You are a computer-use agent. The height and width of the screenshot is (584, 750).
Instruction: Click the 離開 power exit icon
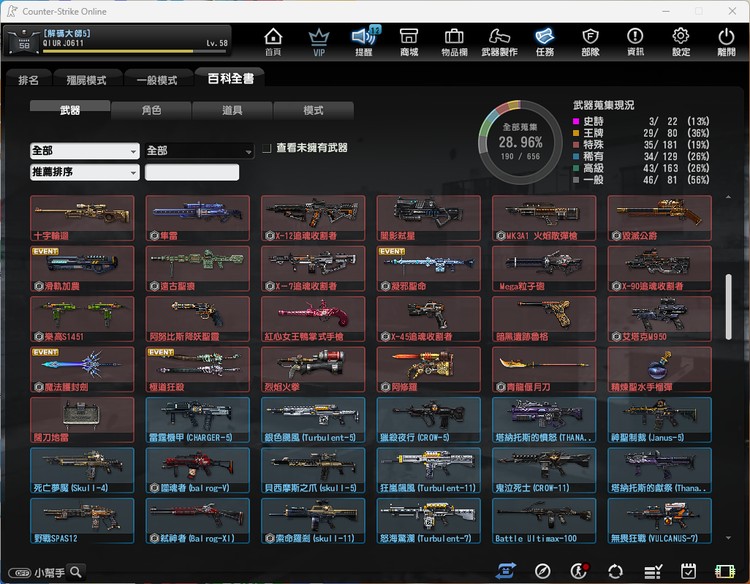pyautogui.click(x=726, y=42)
